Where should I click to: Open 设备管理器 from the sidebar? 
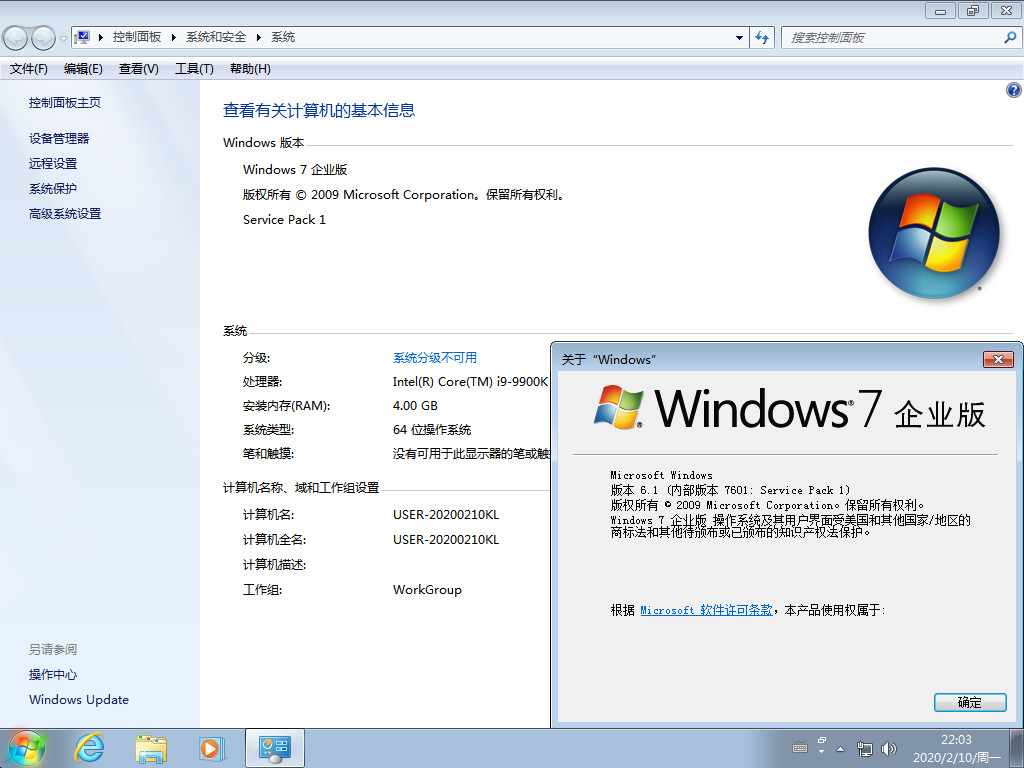[58, 138]
